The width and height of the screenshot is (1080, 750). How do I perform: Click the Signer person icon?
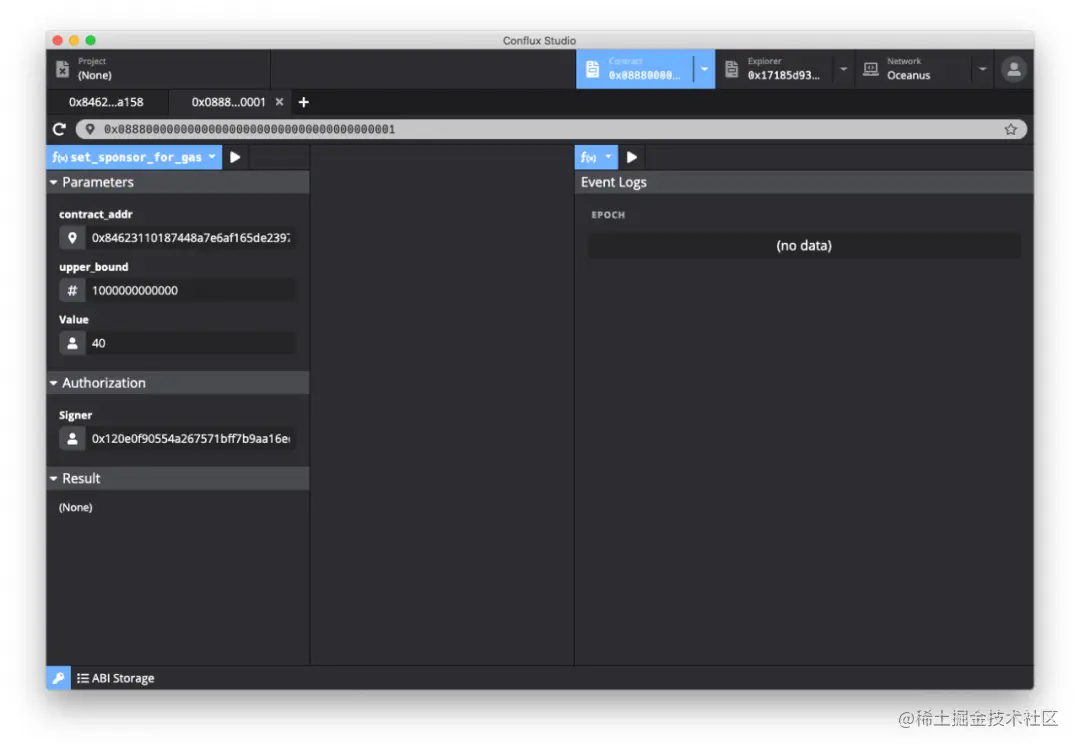pyautogui.click(x=72, y=439)
